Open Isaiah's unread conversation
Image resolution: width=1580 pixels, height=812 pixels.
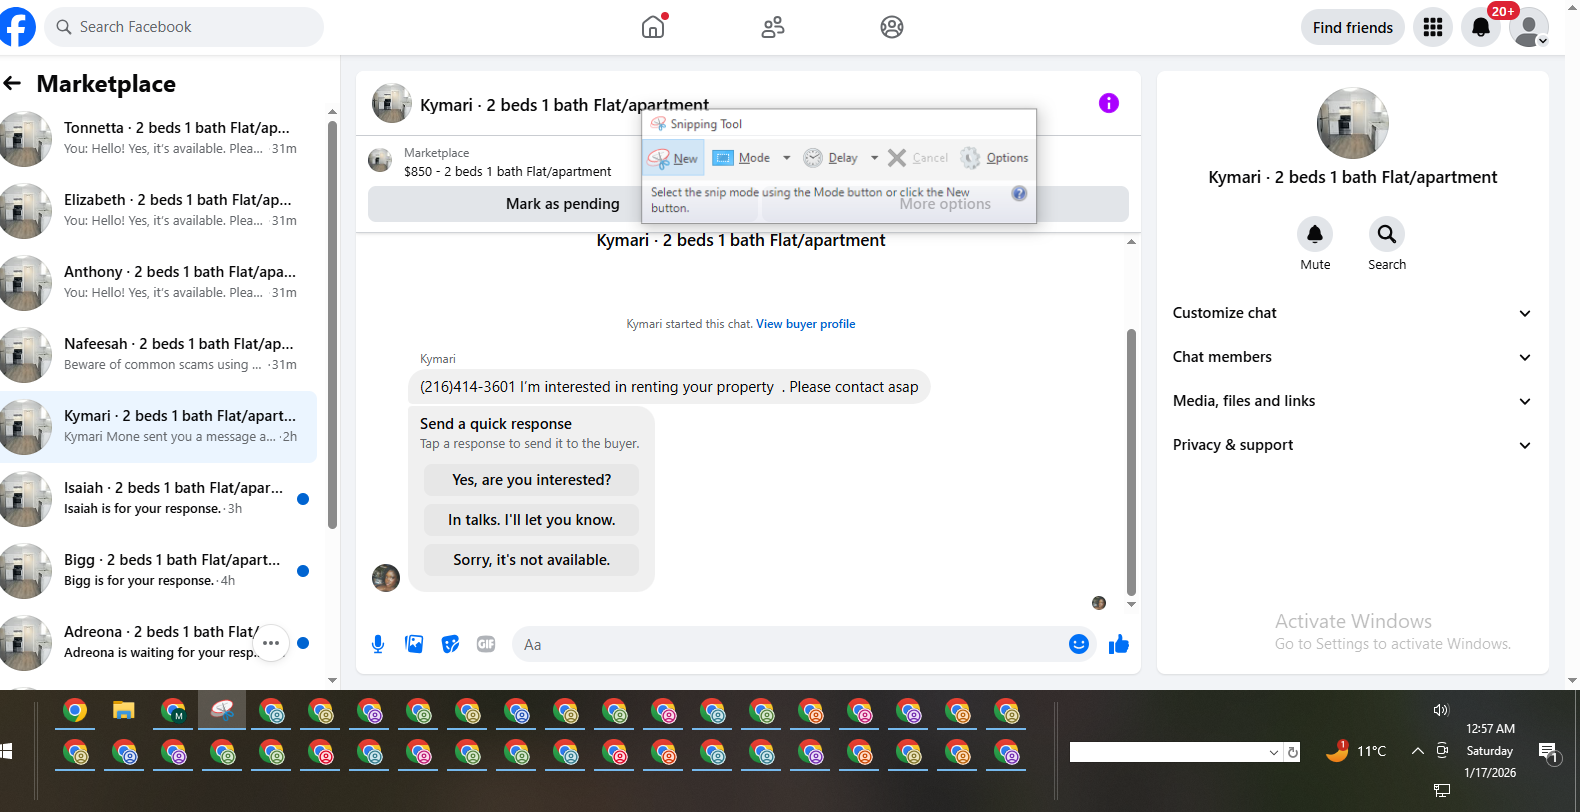(x=158, y=498)
